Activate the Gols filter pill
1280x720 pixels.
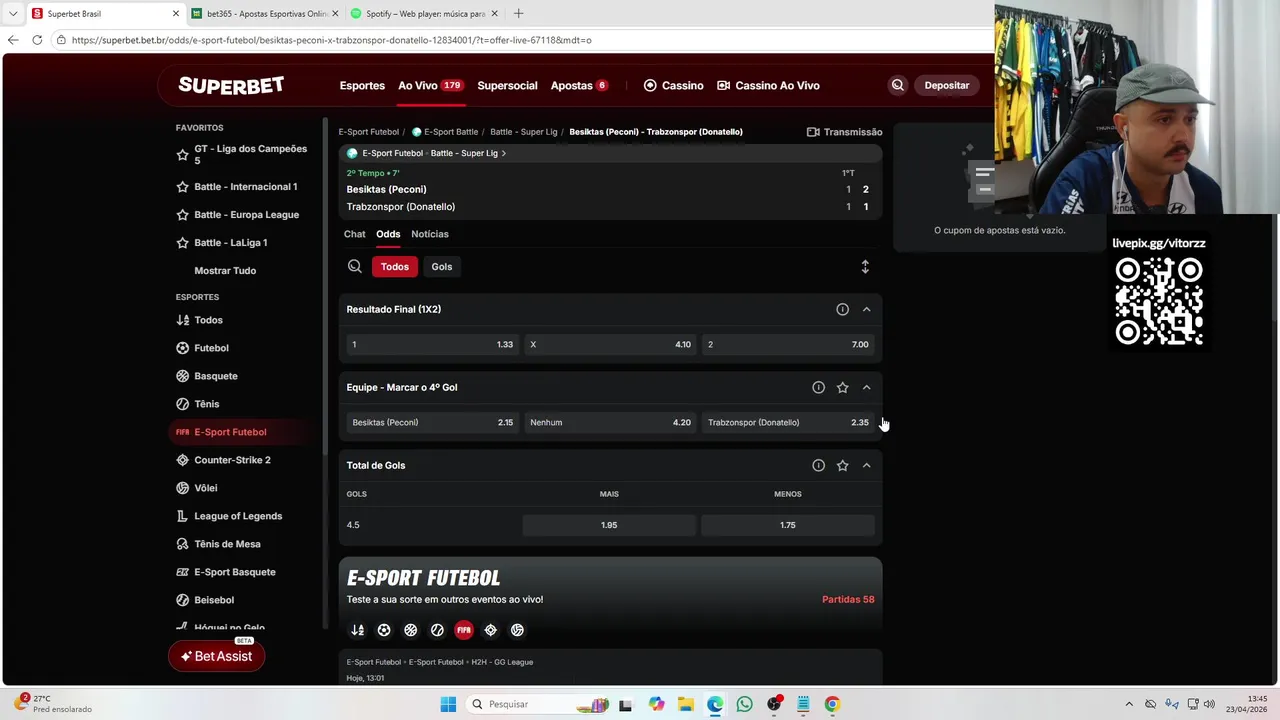click(x=442, y=266)
